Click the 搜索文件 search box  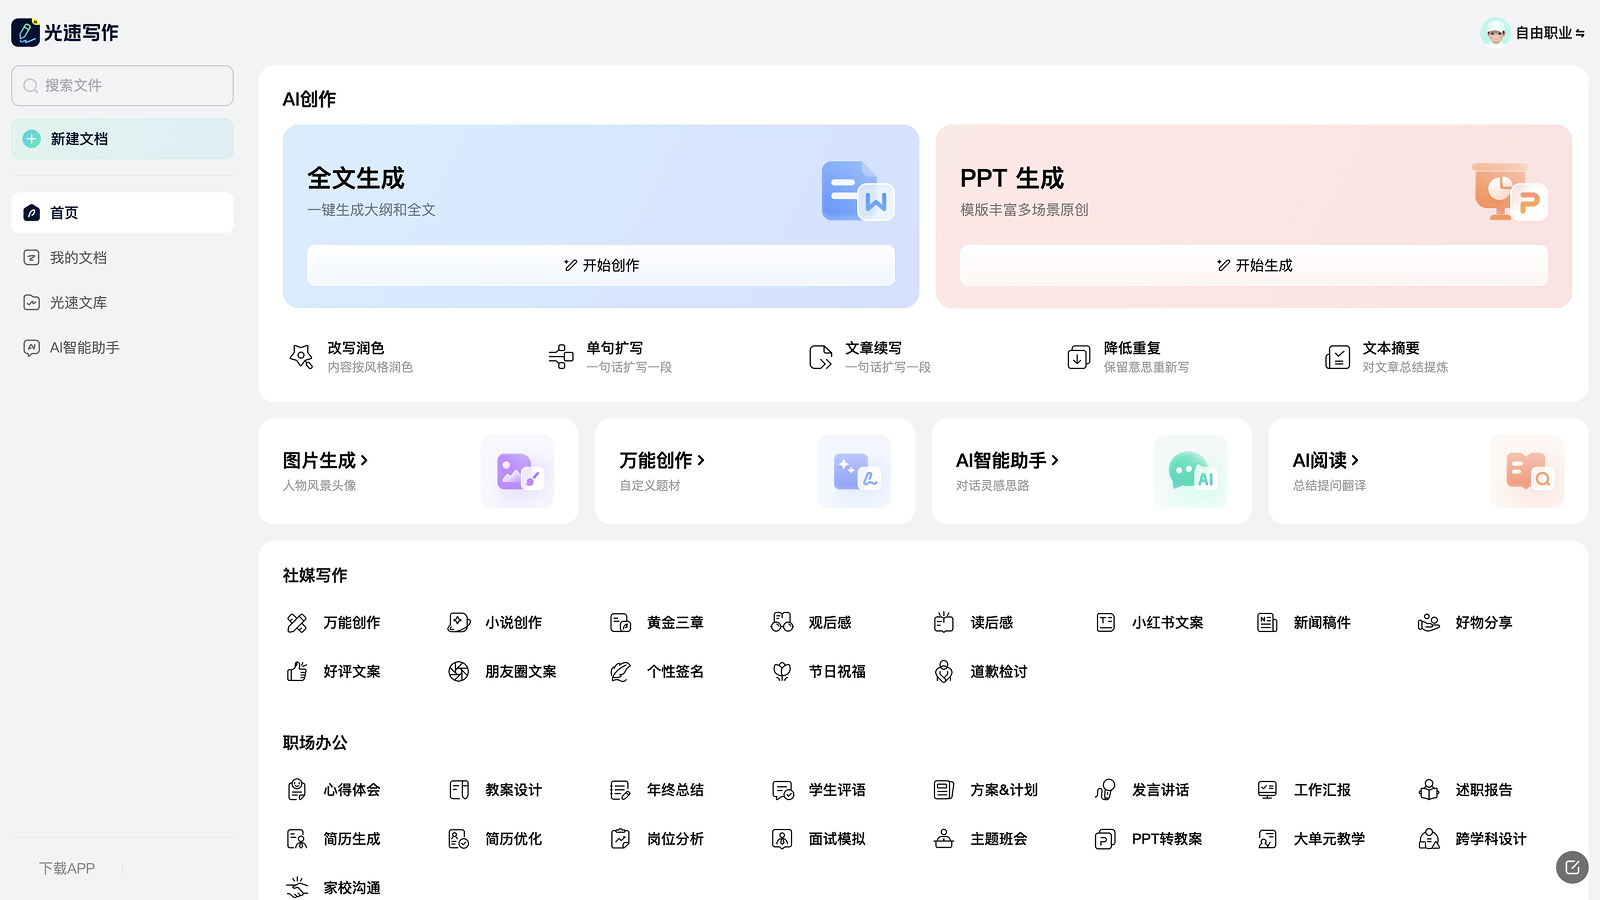point(122,85)
